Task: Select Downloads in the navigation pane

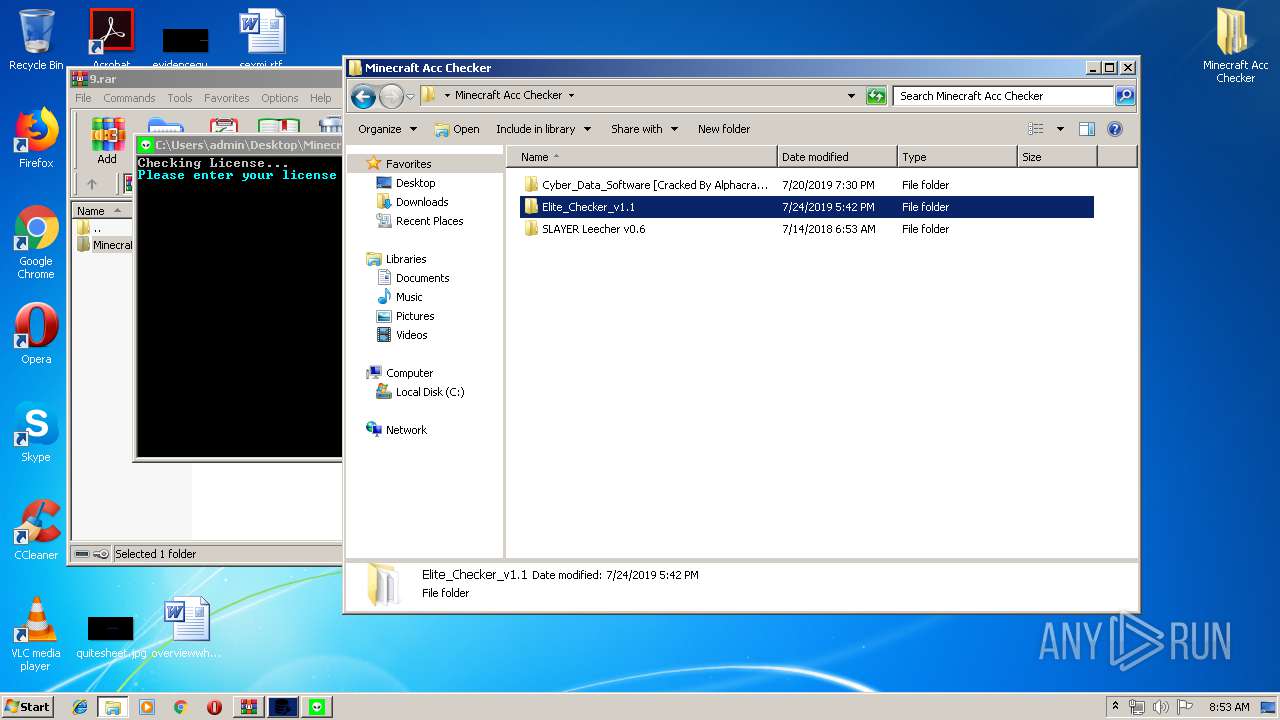Action: pos(421,202)
